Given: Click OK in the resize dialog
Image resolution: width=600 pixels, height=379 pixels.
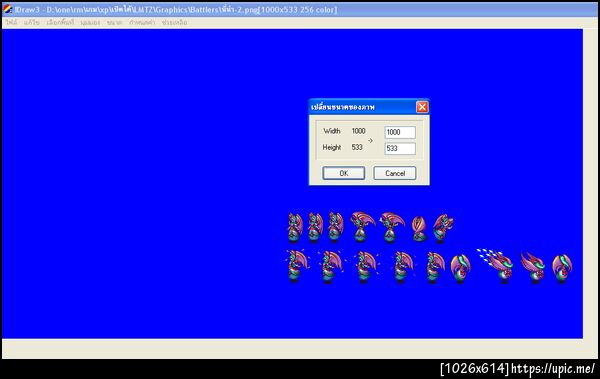Looking at the screenshot, I should (344, 173).
